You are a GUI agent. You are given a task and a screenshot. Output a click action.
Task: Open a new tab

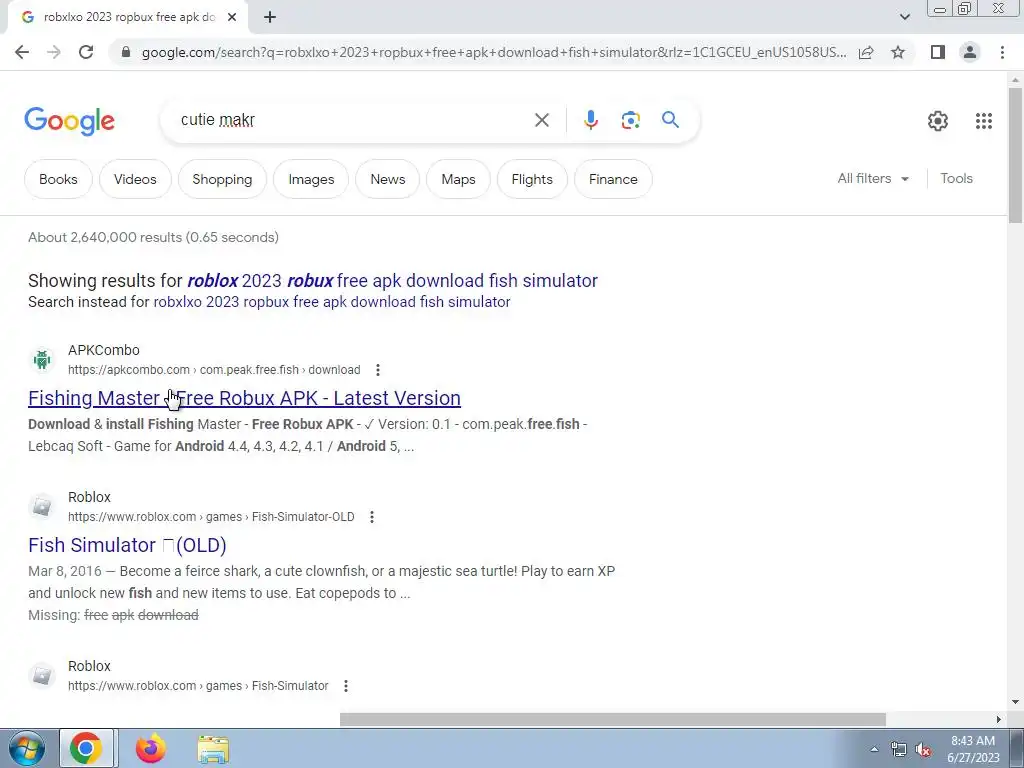point(270,17)
